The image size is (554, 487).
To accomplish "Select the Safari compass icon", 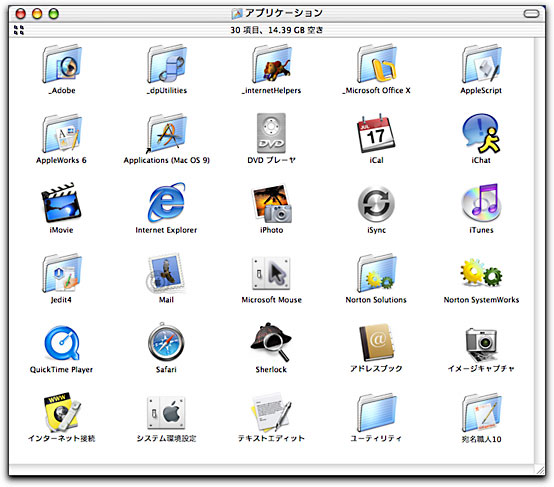I will pyautogui.click(x=166, y=342).
